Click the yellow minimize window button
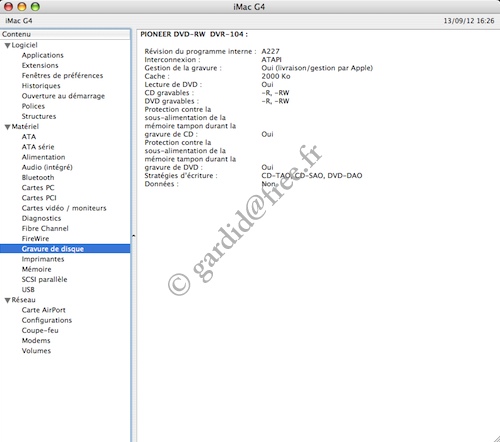 point(22,6)
